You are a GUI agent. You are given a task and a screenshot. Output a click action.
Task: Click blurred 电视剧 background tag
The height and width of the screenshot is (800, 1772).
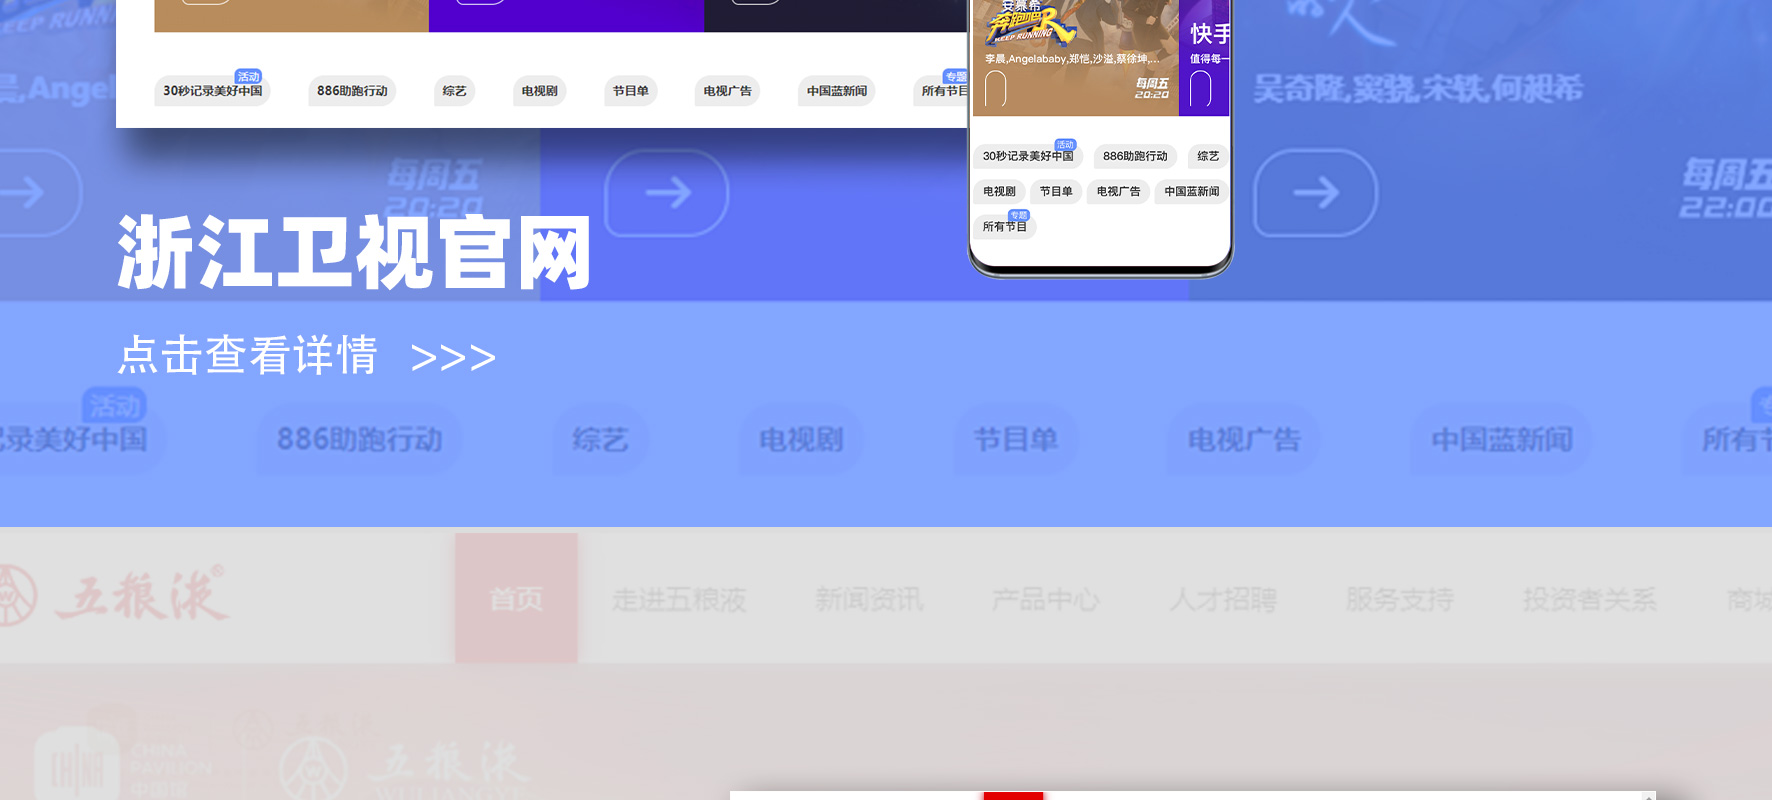tap(801, 439)
